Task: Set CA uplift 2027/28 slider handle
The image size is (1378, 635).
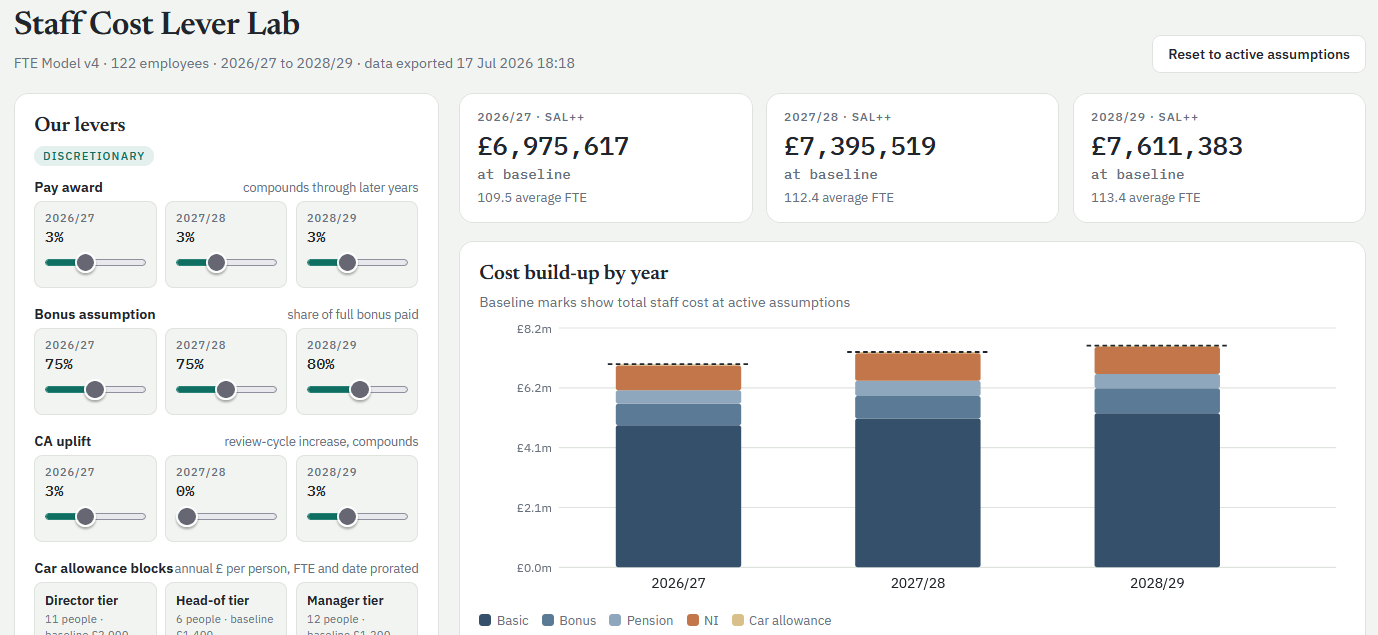Action: click(186, 516)
